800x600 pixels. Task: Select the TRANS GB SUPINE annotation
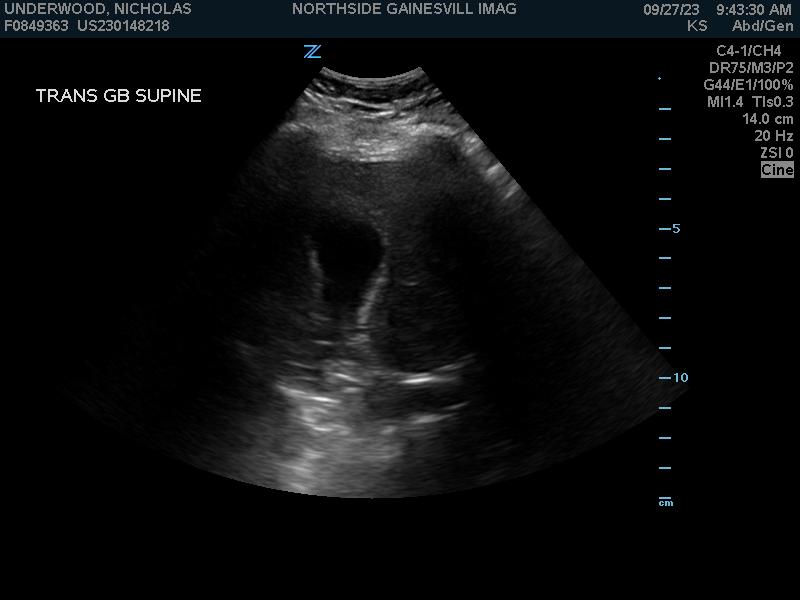click(x=118, y=96)
